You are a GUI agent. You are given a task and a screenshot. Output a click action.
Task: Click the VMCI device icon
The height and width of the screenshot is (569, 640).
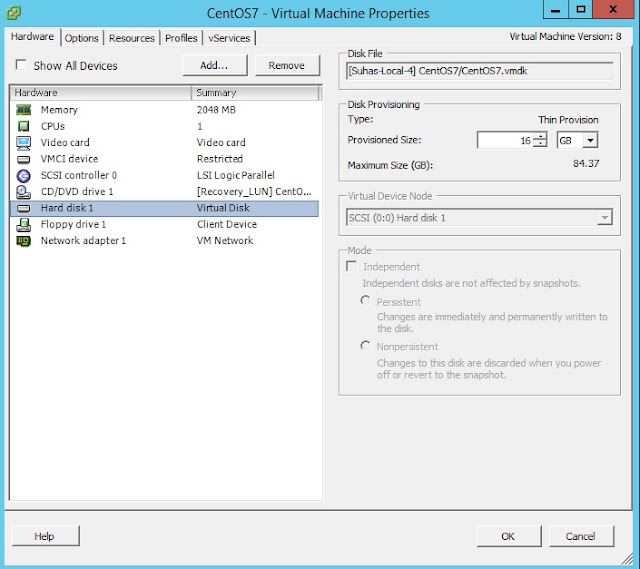[23, 159]
